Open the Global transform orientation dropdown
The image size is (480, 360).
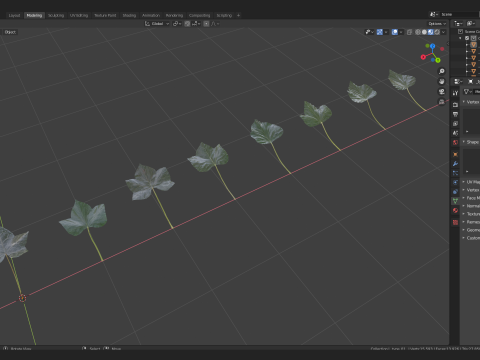tap(157, 24)
